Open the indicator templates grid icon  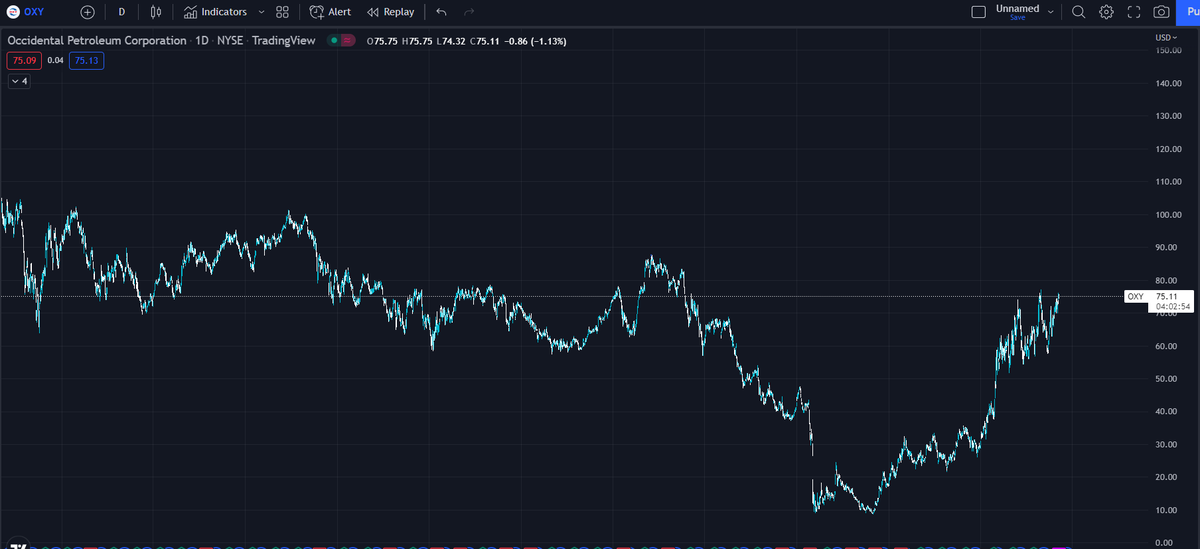pyautogui.click(x=282, y=12)
